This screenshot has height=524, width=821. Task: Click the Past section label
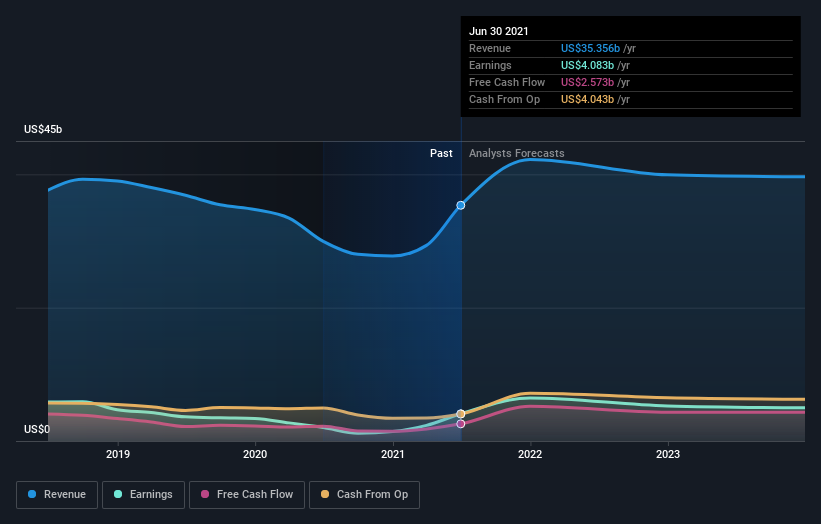click(441, 153)
